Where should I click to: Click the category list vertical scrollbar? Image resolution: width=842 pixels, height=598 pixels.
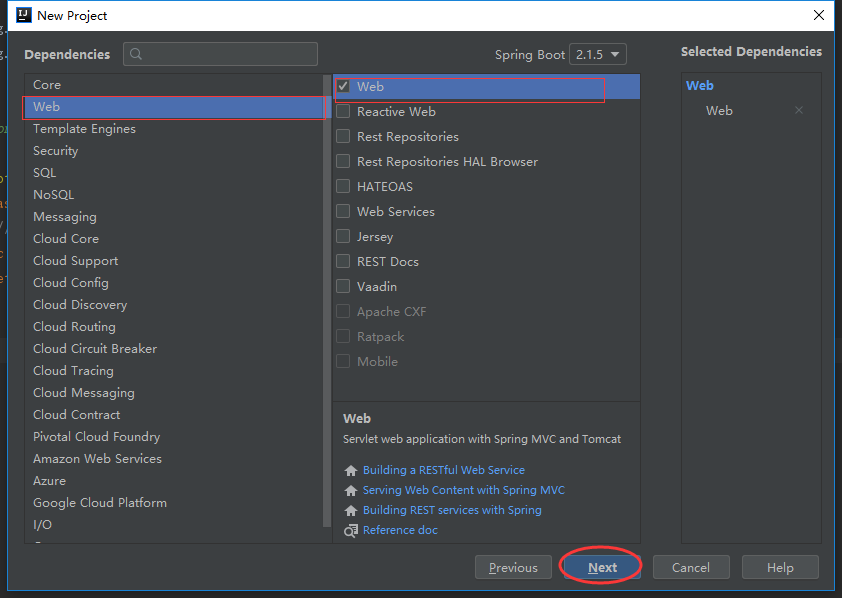point(327,300)
